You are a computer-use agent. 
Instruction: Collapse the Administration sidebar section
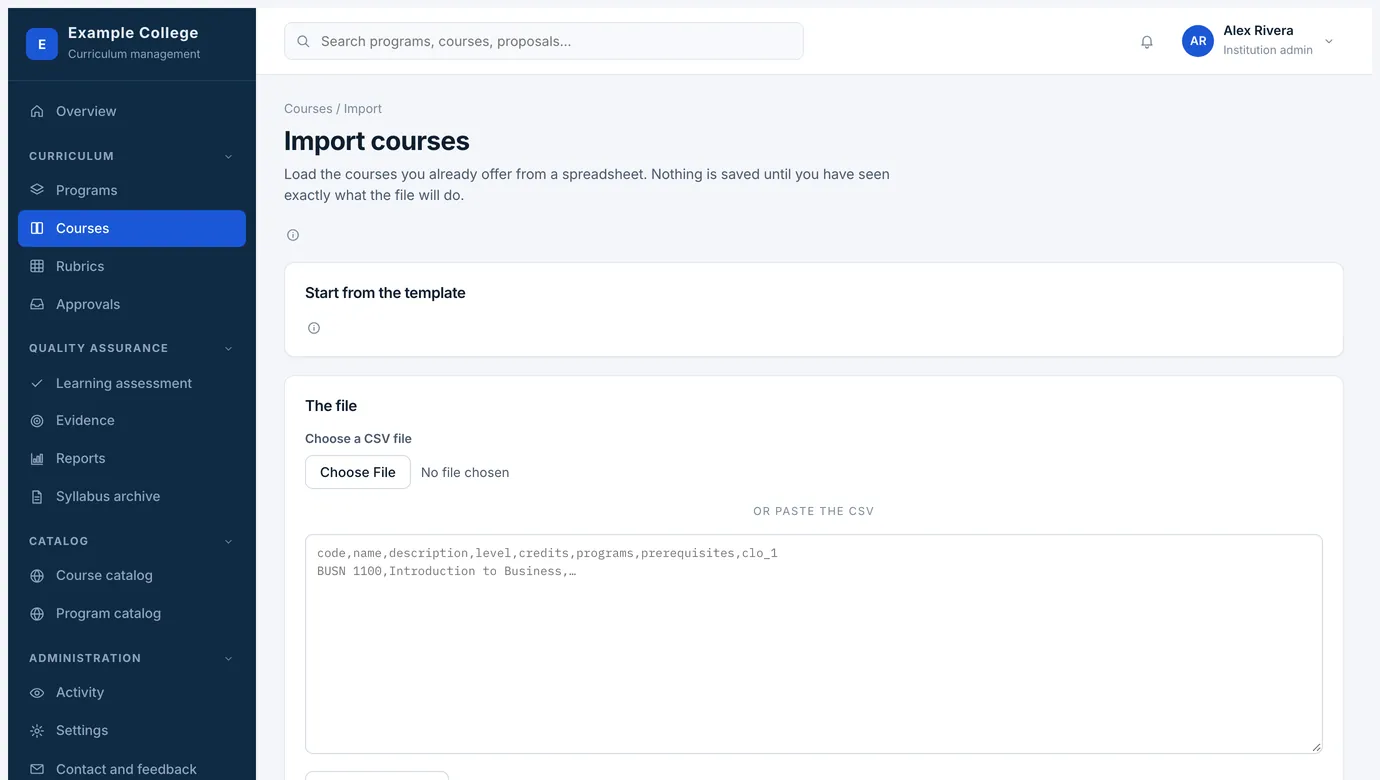[228, 659]
